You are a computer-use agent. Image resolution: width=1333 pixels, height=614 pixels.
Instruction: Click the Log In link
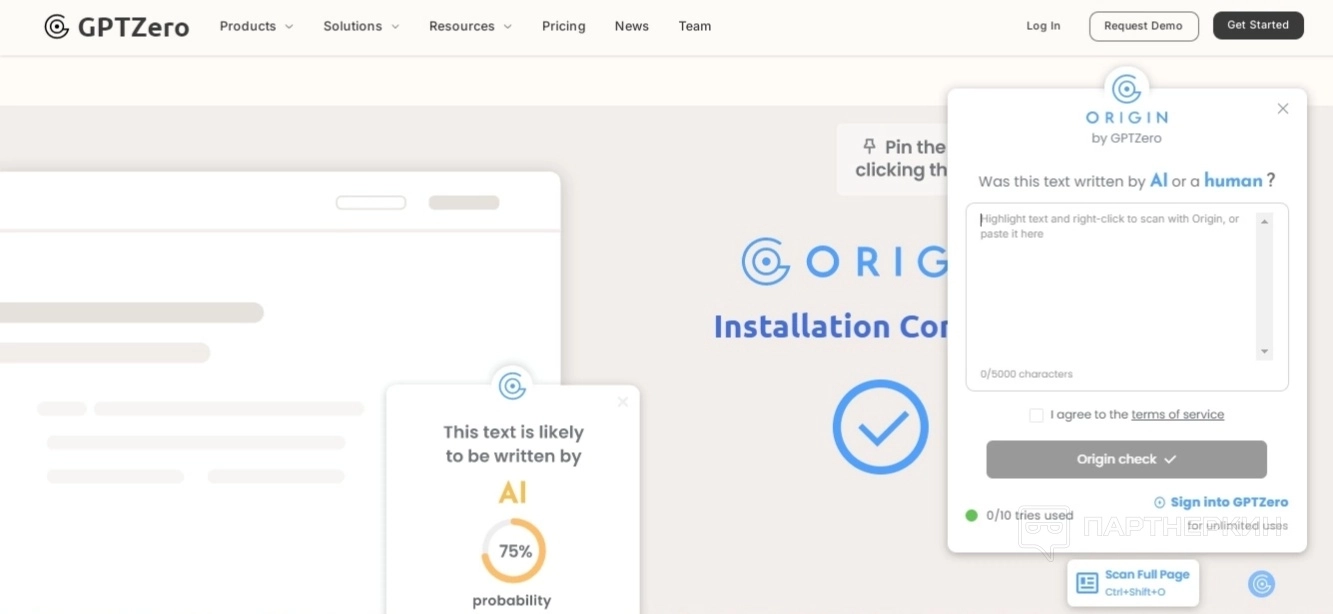(x=1043, y=26)
